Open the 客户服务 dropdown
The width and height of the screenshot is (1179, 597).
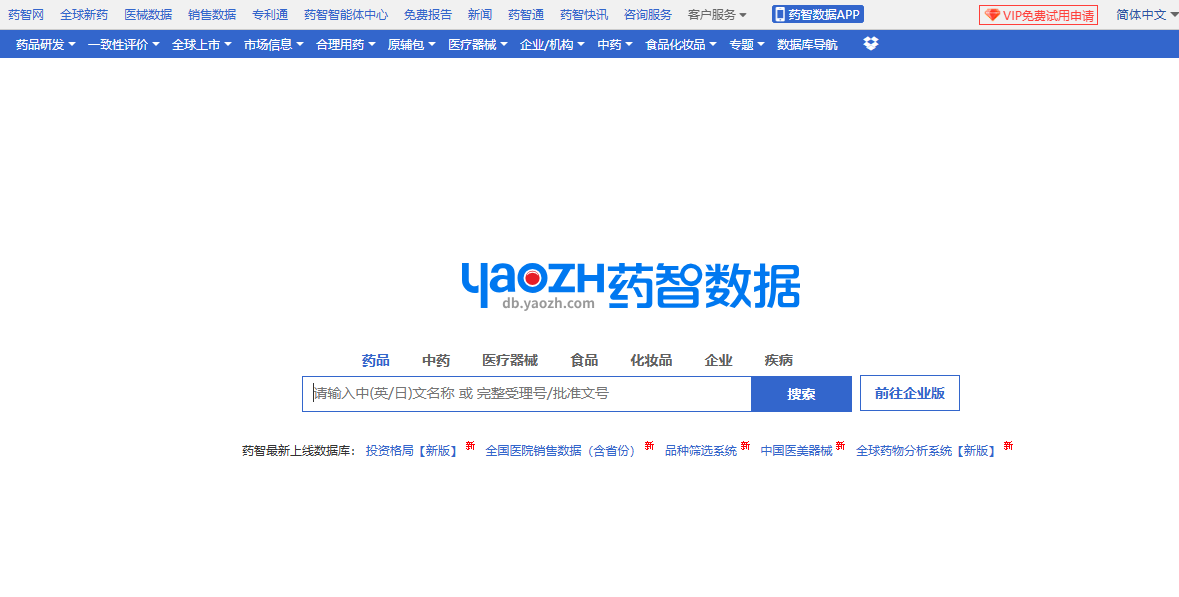point(717,15)
